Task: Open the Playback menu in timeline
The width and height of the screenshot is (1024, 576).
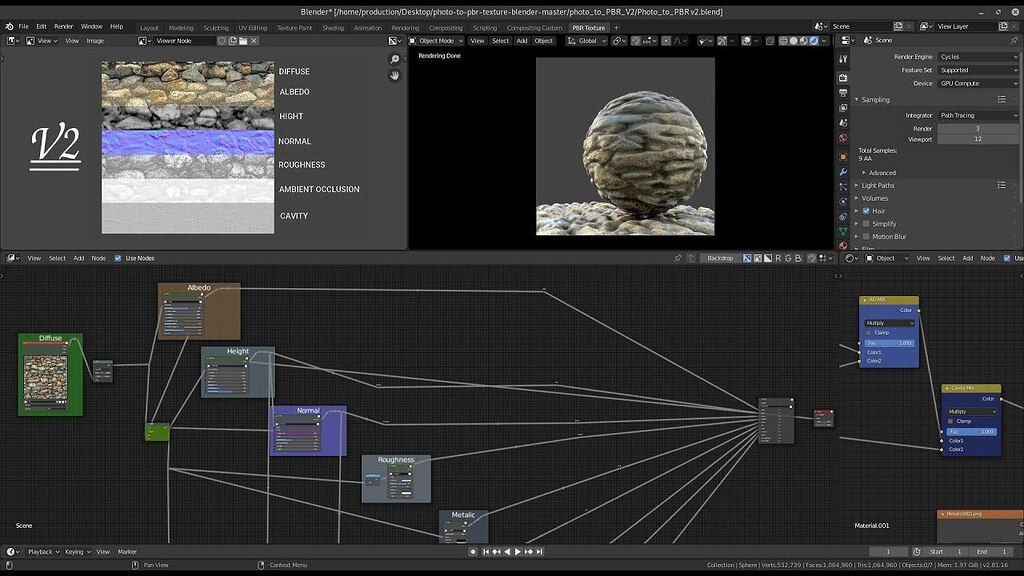Action: click(43, 552)
